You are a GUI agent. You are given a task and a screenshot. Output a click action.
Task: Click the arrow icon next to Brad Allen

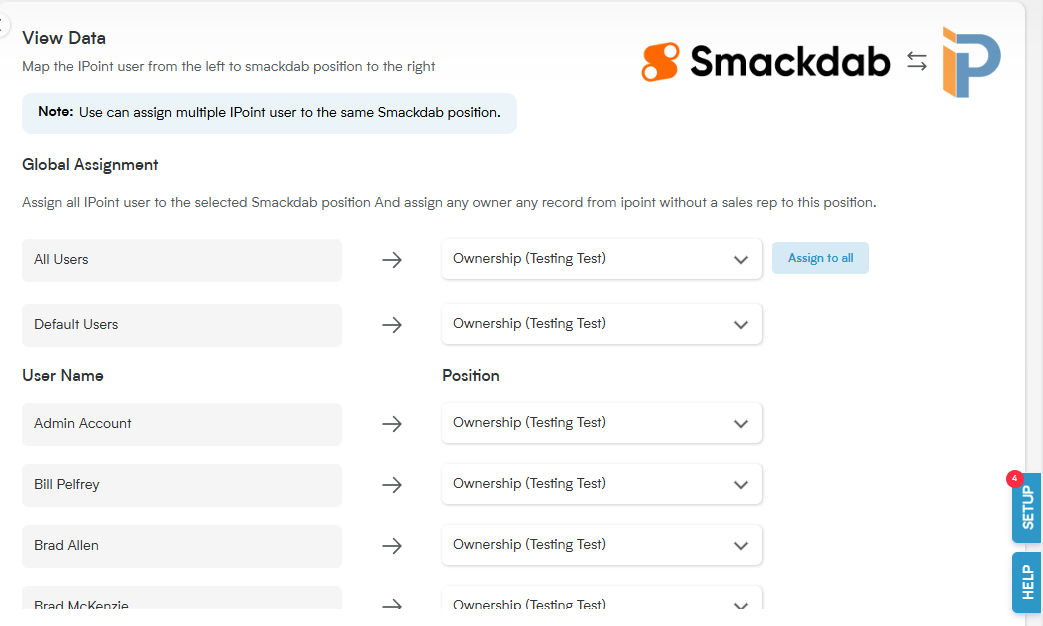tap(392, 546)
